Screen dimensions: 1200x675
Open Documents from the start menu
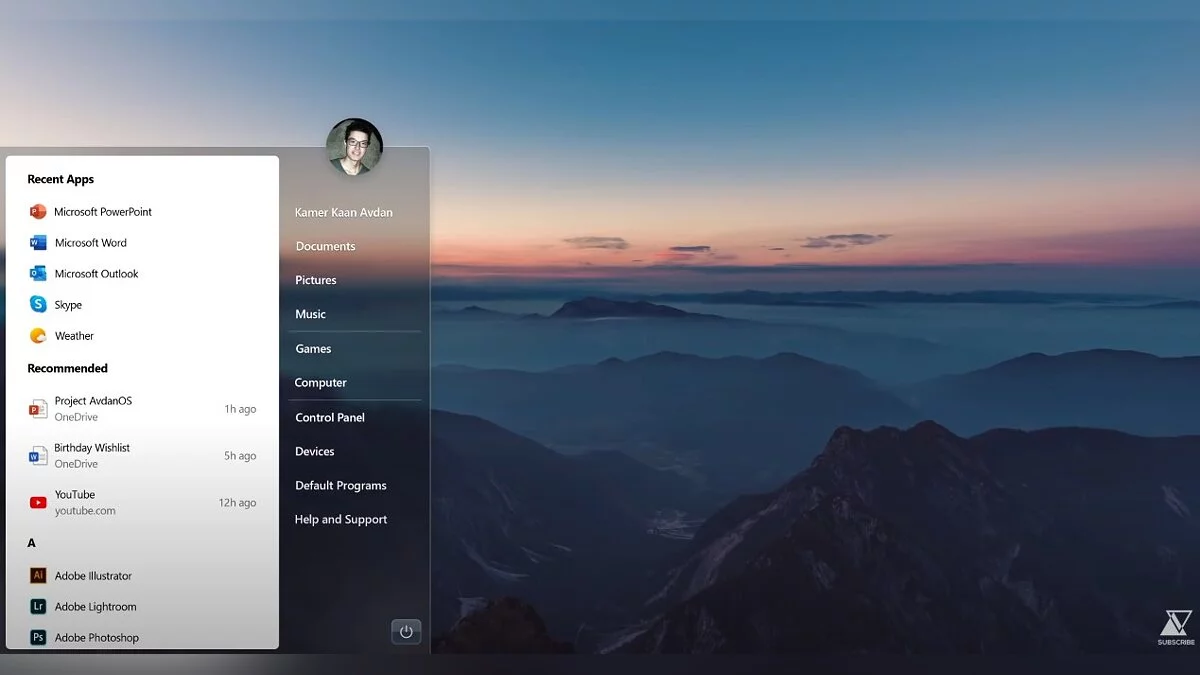325,246
